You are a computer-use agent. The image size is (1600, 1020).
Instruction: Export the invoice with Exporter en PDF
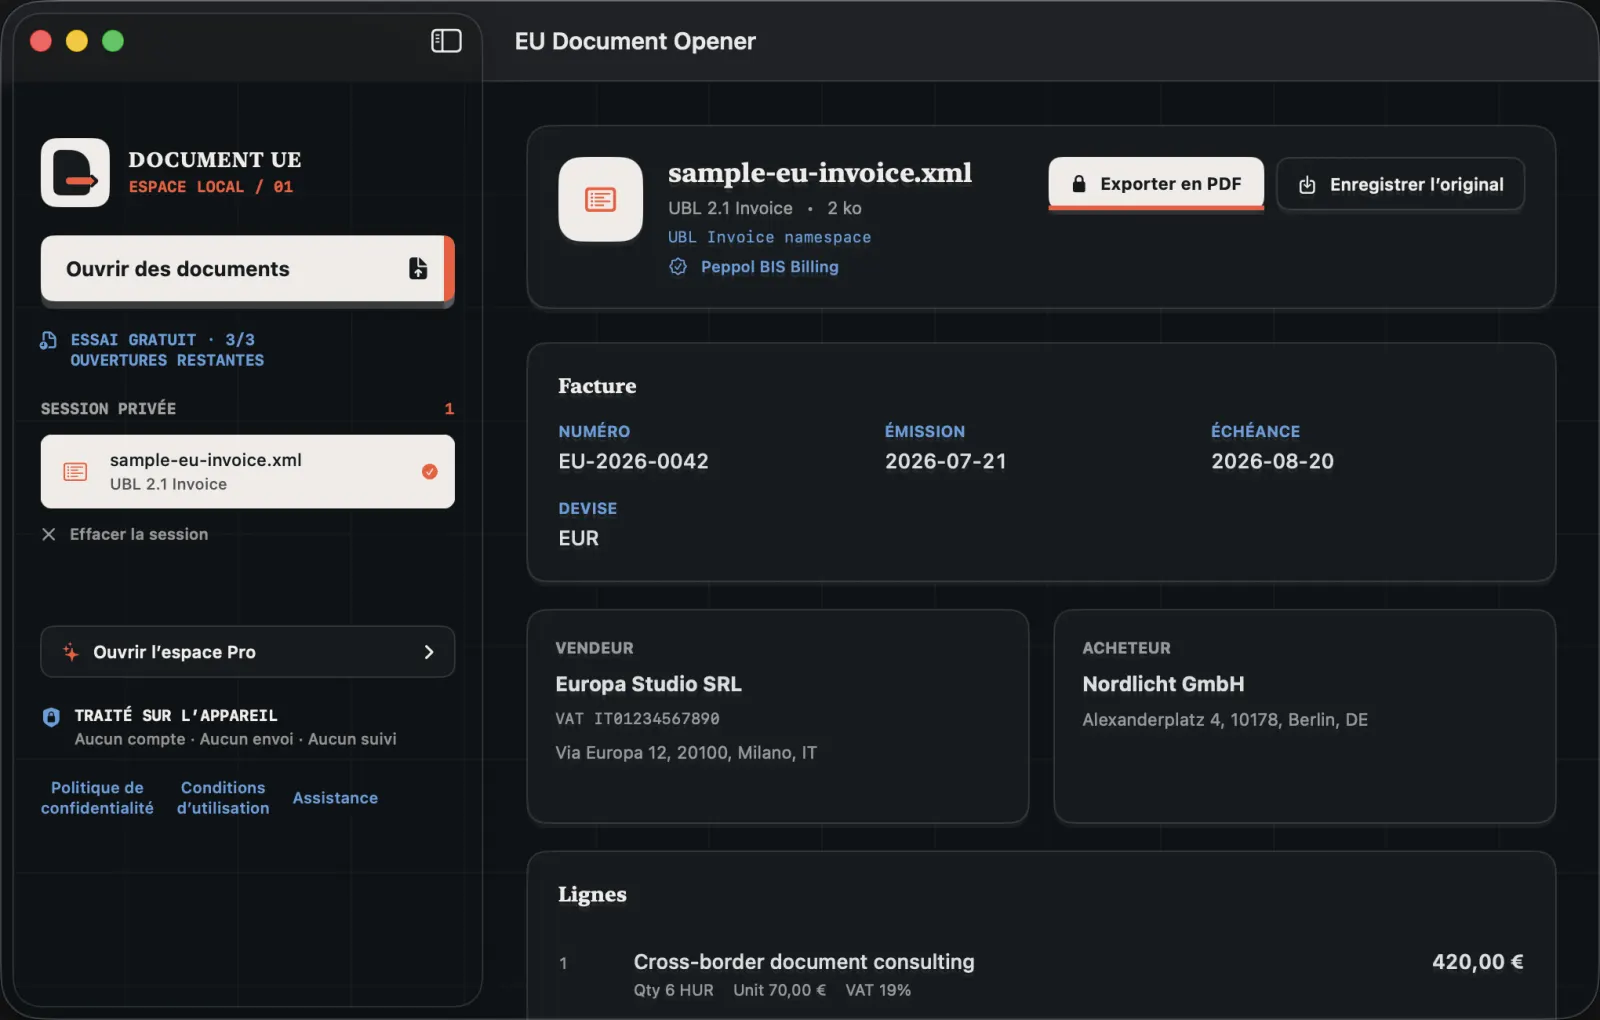pyautogui.click(x=1156, y=184)
